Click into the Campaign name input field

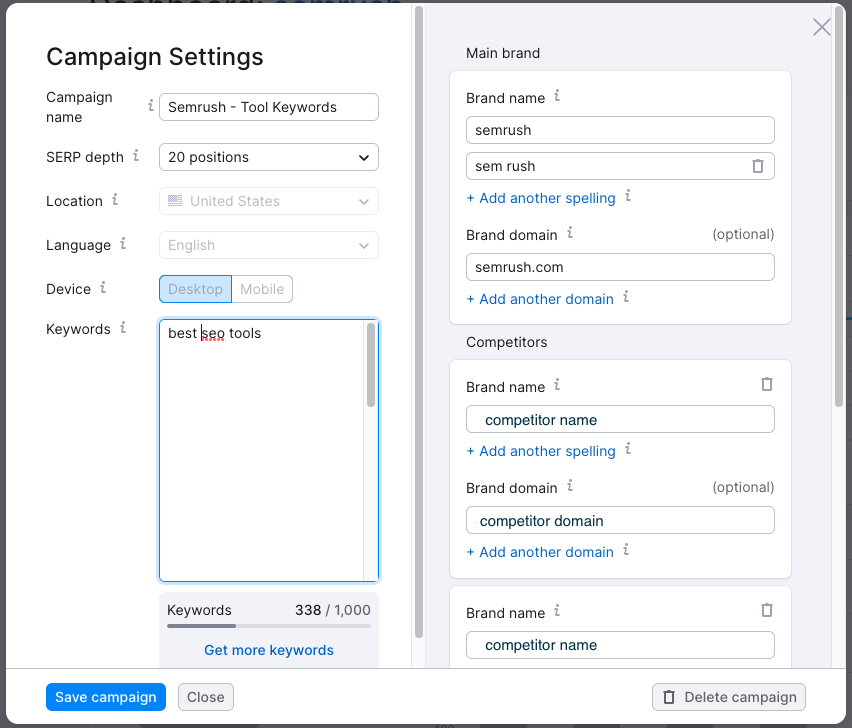point(269,107)
